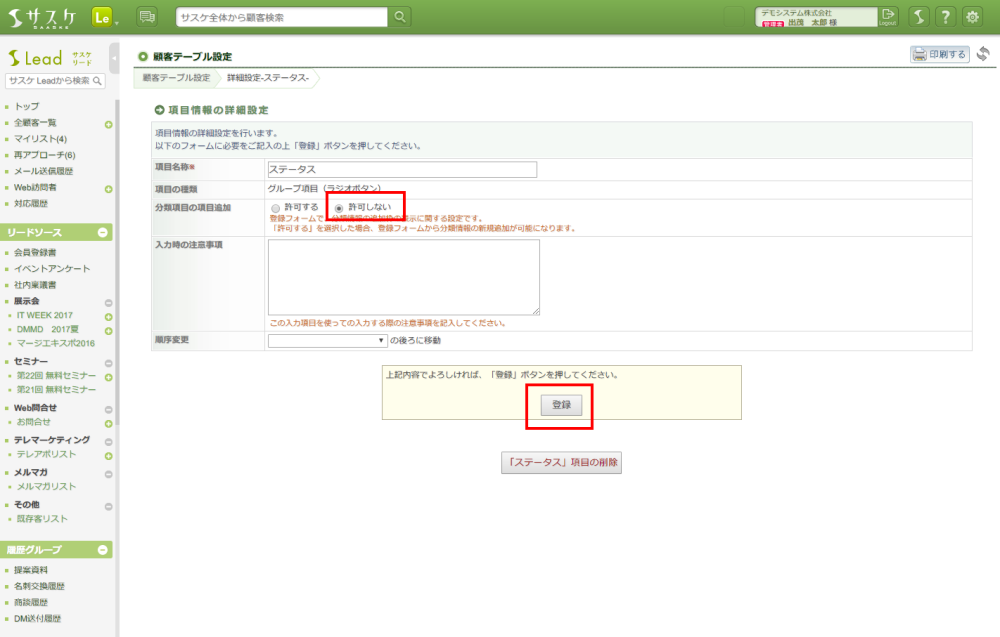The image size is (1000, 637).
Task: Click plus icon next to DMMD 2017夏
Action: (x=108, y=331)
